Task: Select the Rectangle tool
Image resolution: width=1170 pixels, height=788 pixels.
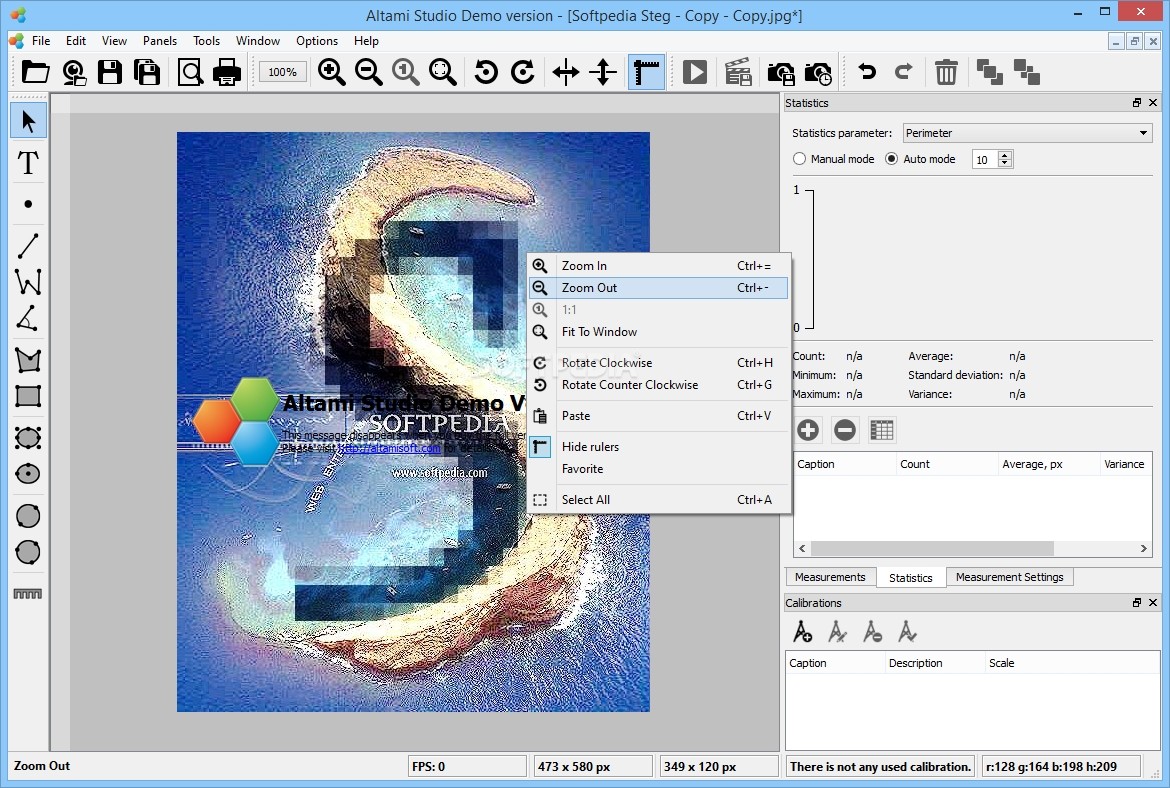Action: click(28, 396)
